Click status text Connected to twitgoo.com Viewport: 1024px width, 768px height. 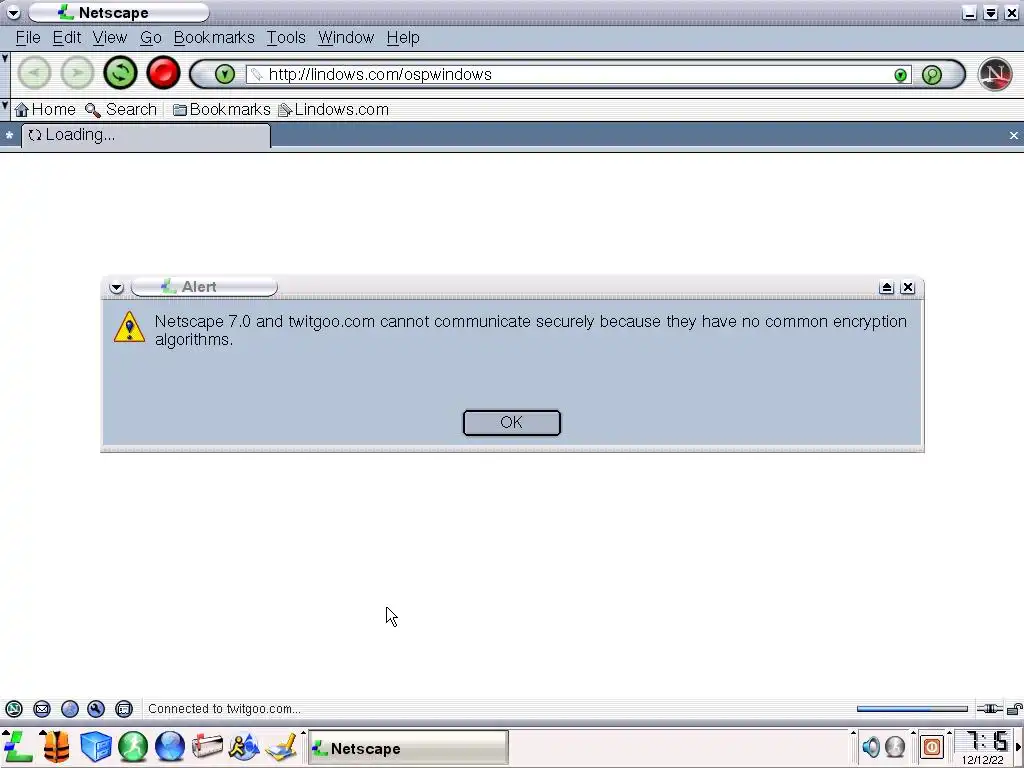[224, 709]
